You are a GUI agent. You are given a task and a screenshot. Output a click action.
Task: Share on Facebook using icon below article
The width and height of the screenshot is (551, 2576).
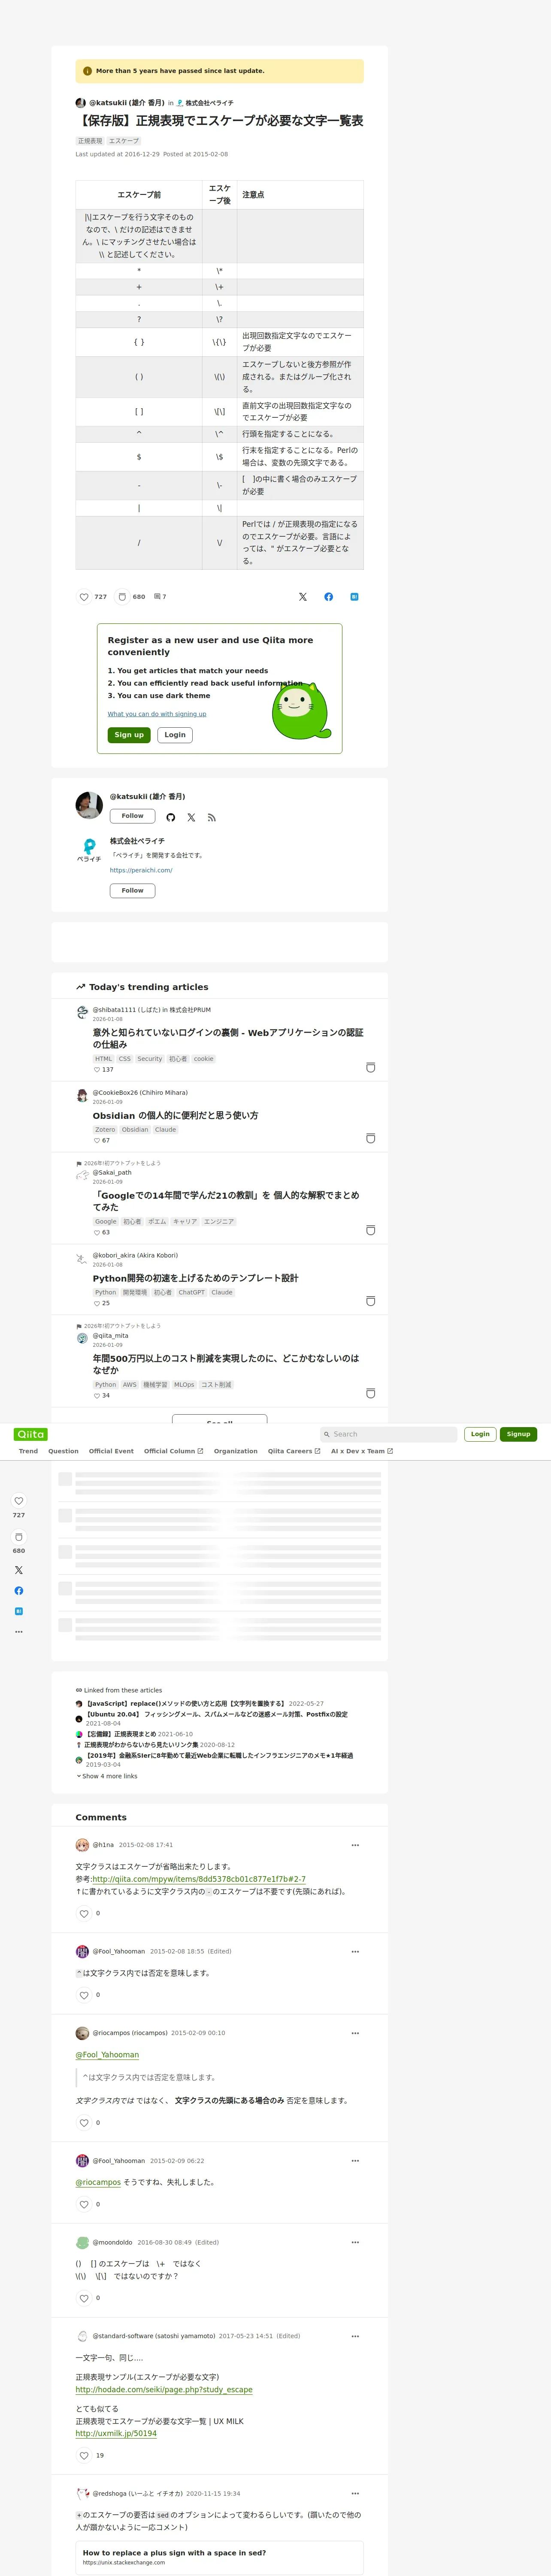coord(329,597)
